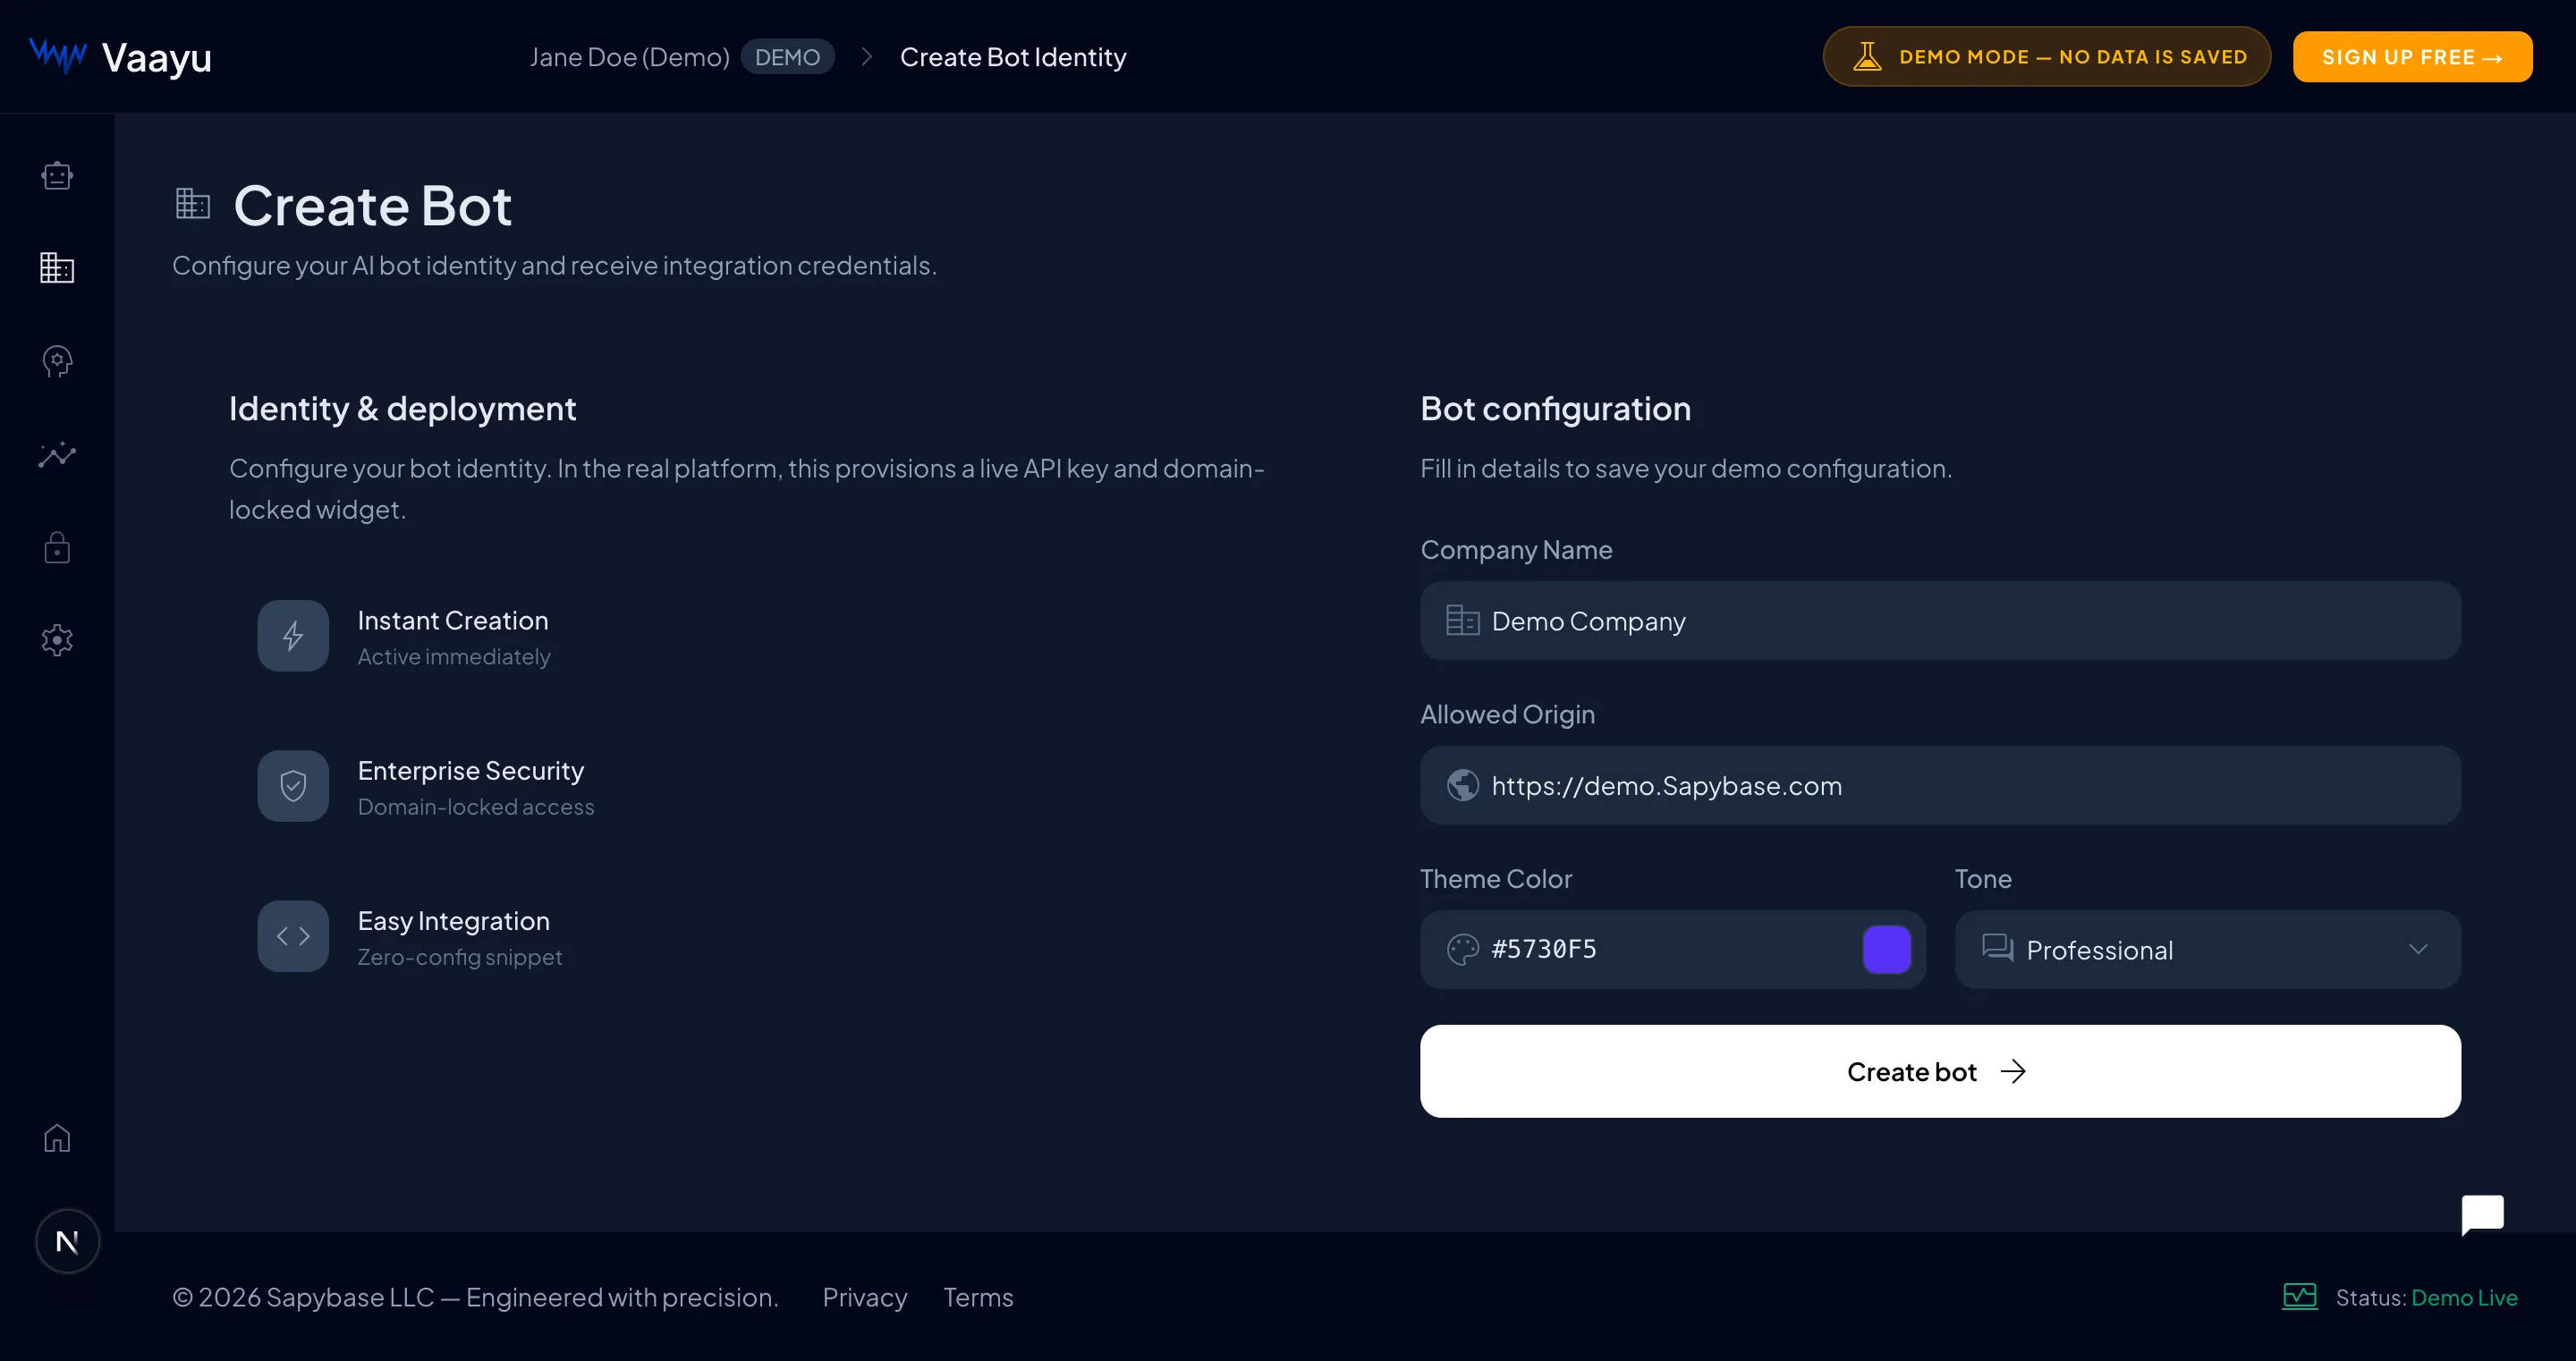Viewport: 2576px width, 1361px height.
Task: Click the Identity & deployment heading
Action: point(403,408)
